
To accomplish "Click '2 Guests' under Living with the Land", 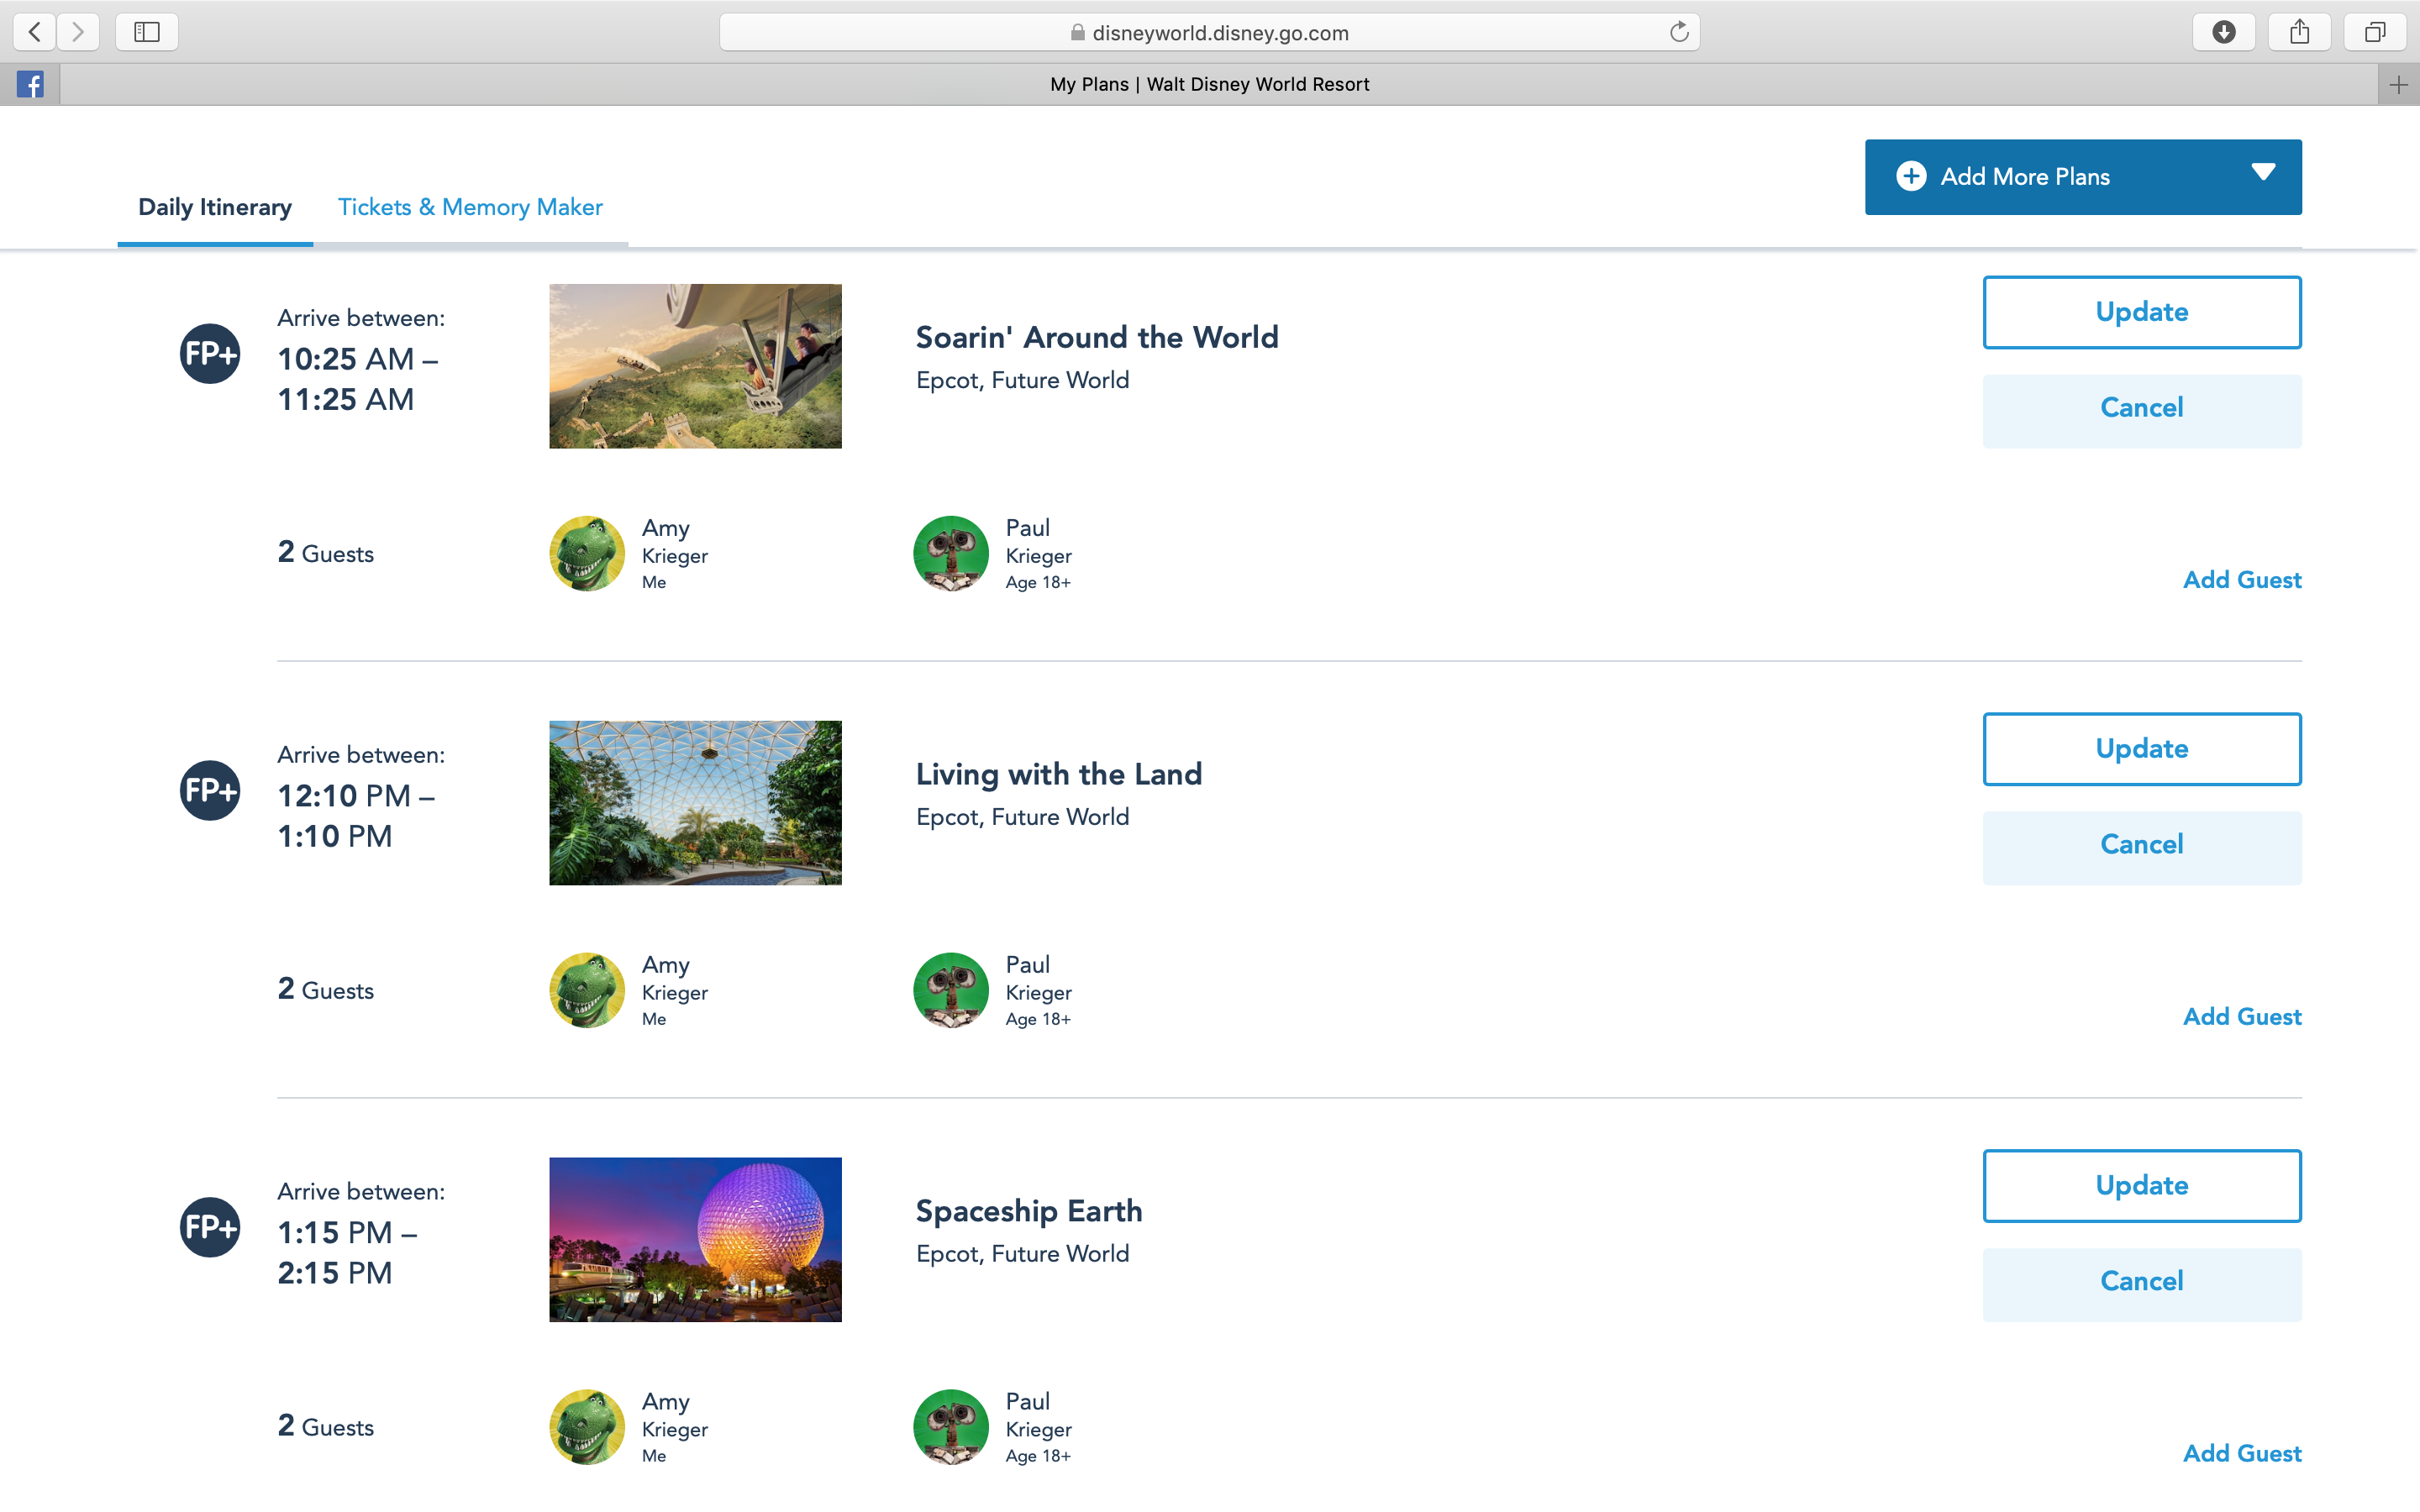I will 326,990.
